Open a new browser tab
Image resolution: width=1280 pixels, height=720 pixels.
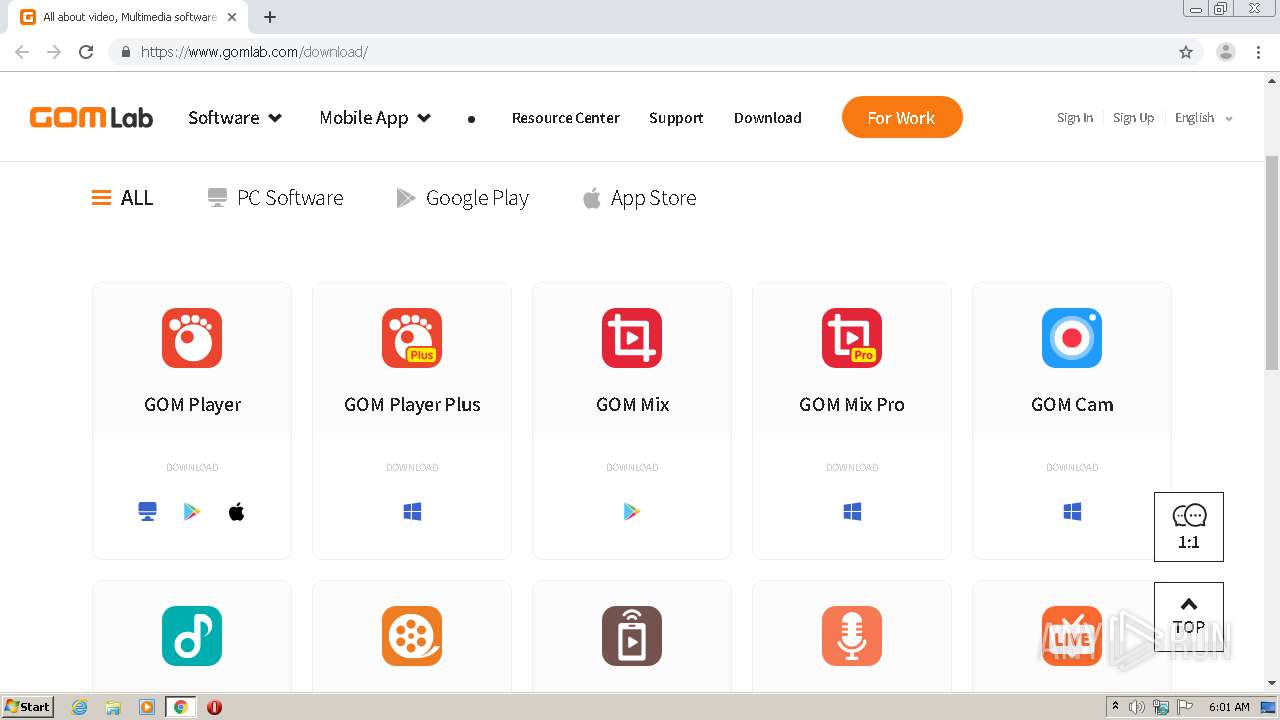(x=269, y=17)
